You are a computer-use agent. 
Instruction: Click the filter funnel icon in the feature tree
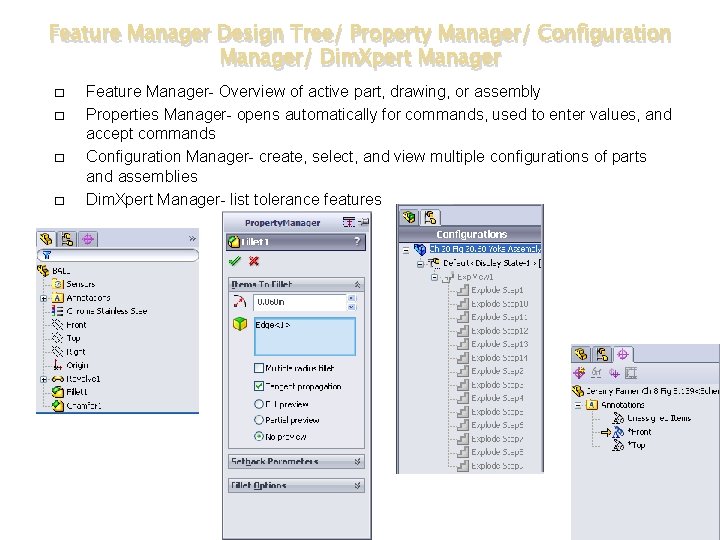click(x=47, y=255)
